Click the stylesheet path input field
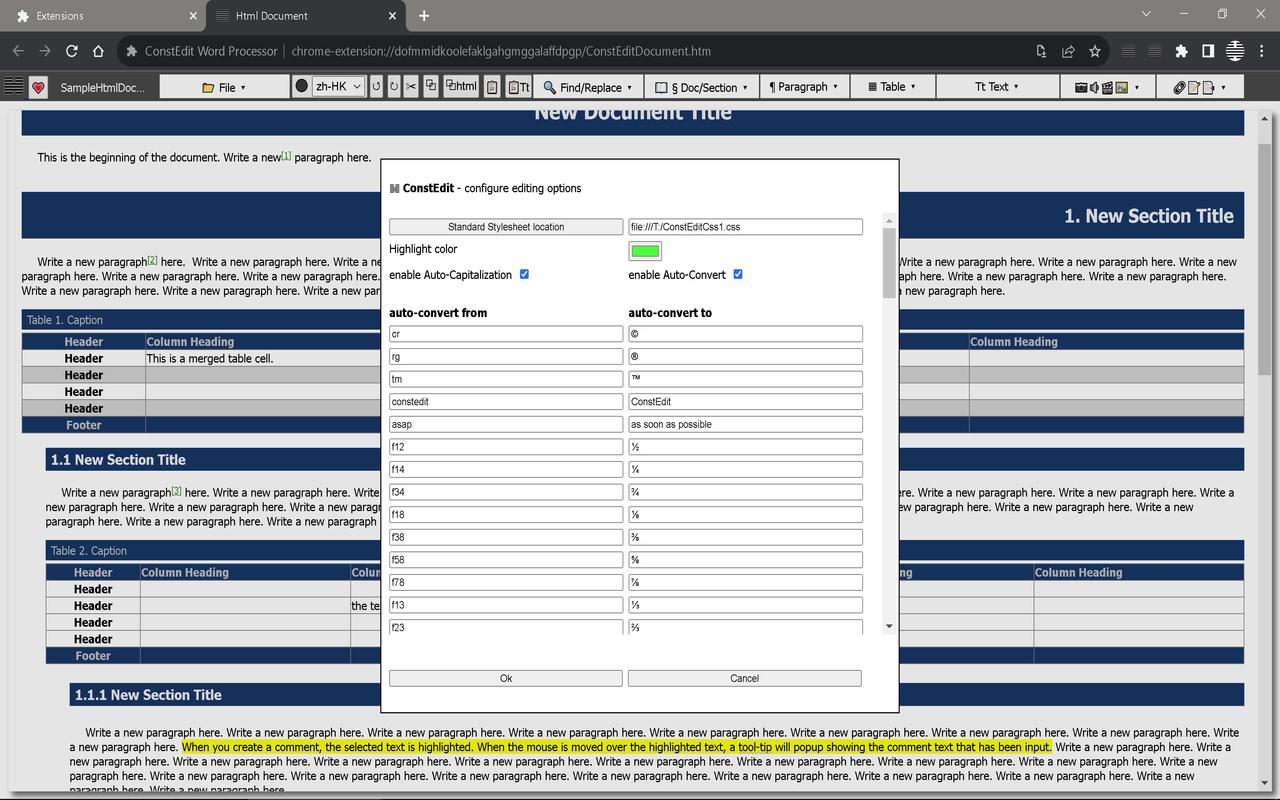Viewport: 1280px width, 800px height. [x=745, y=227]
